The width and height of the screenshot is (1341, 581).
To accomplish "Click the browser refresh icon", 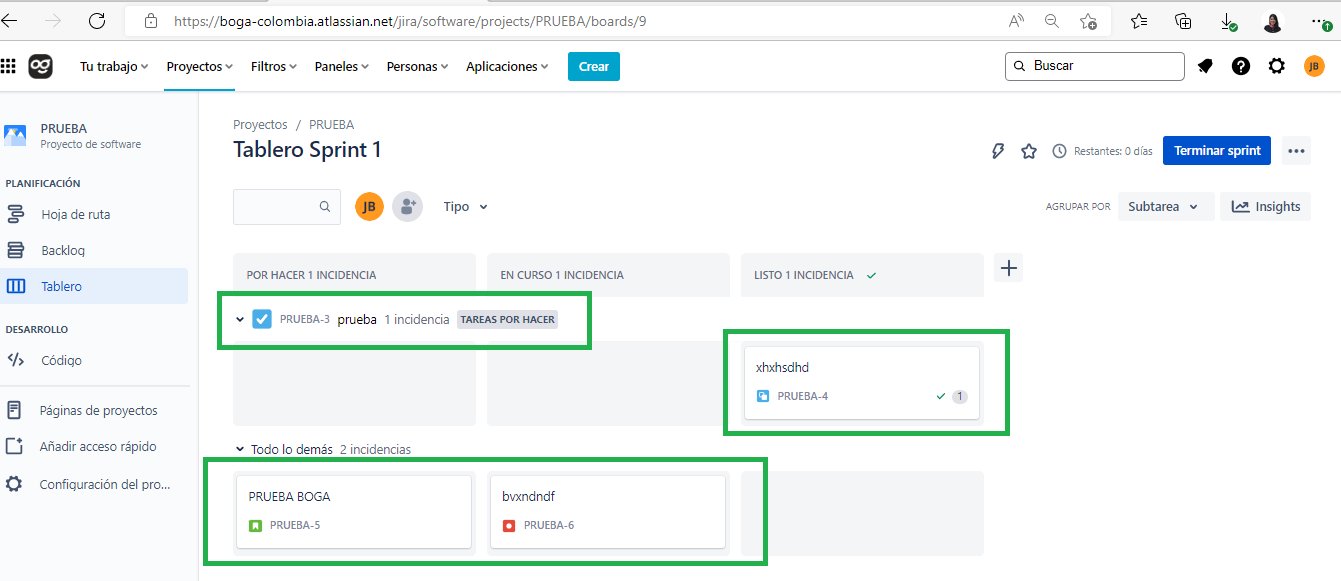I will tap(97, 20).
